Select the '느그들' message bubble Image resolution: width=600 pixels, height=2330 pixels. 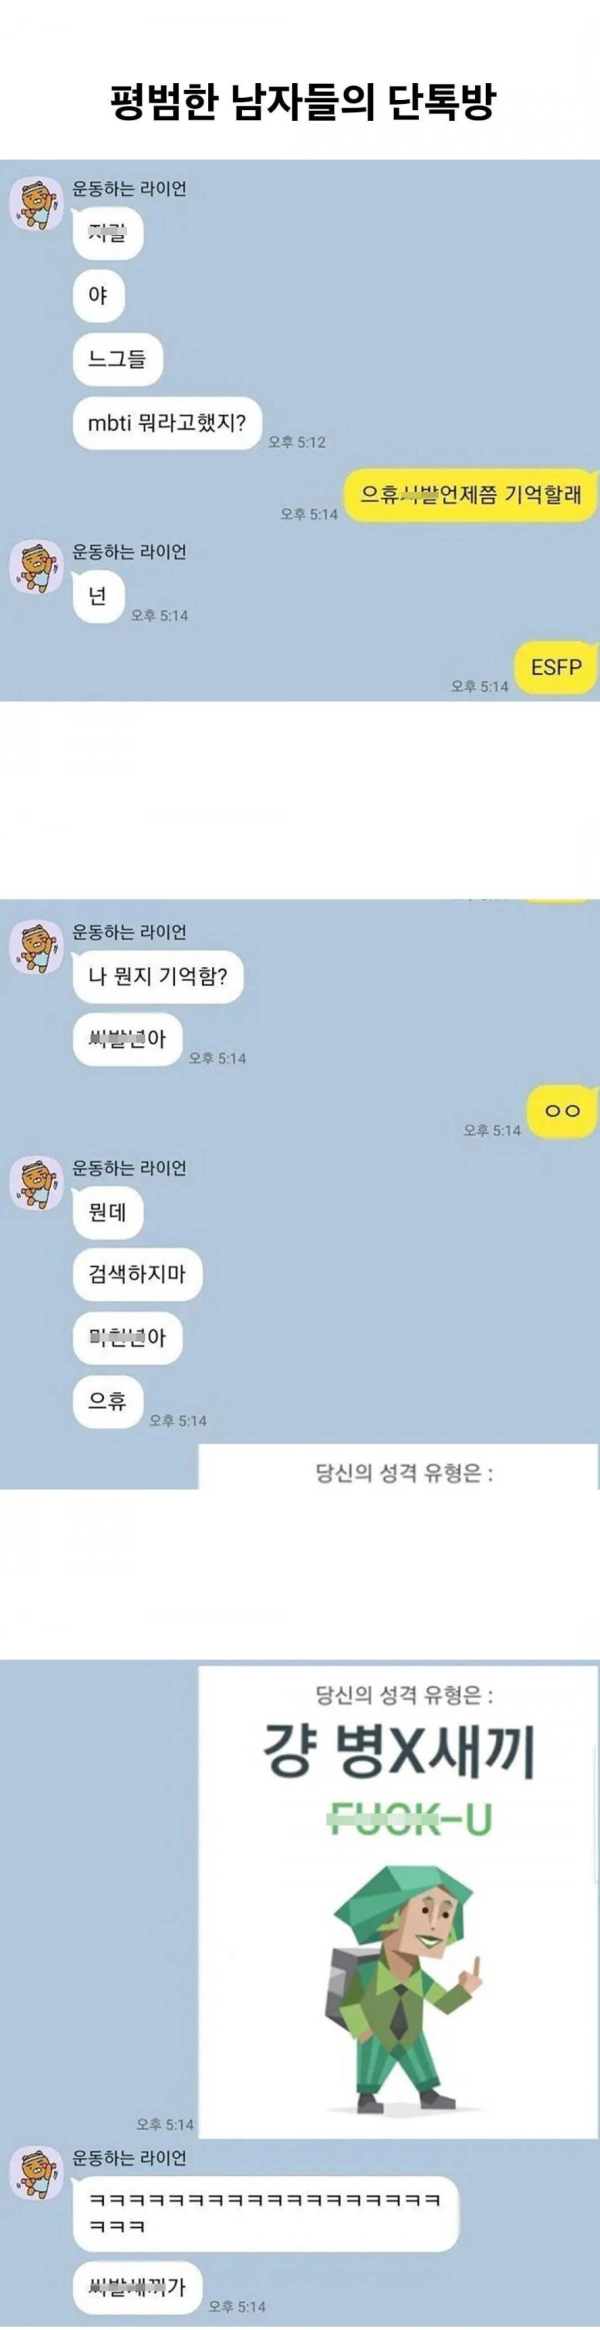point(118,359)
